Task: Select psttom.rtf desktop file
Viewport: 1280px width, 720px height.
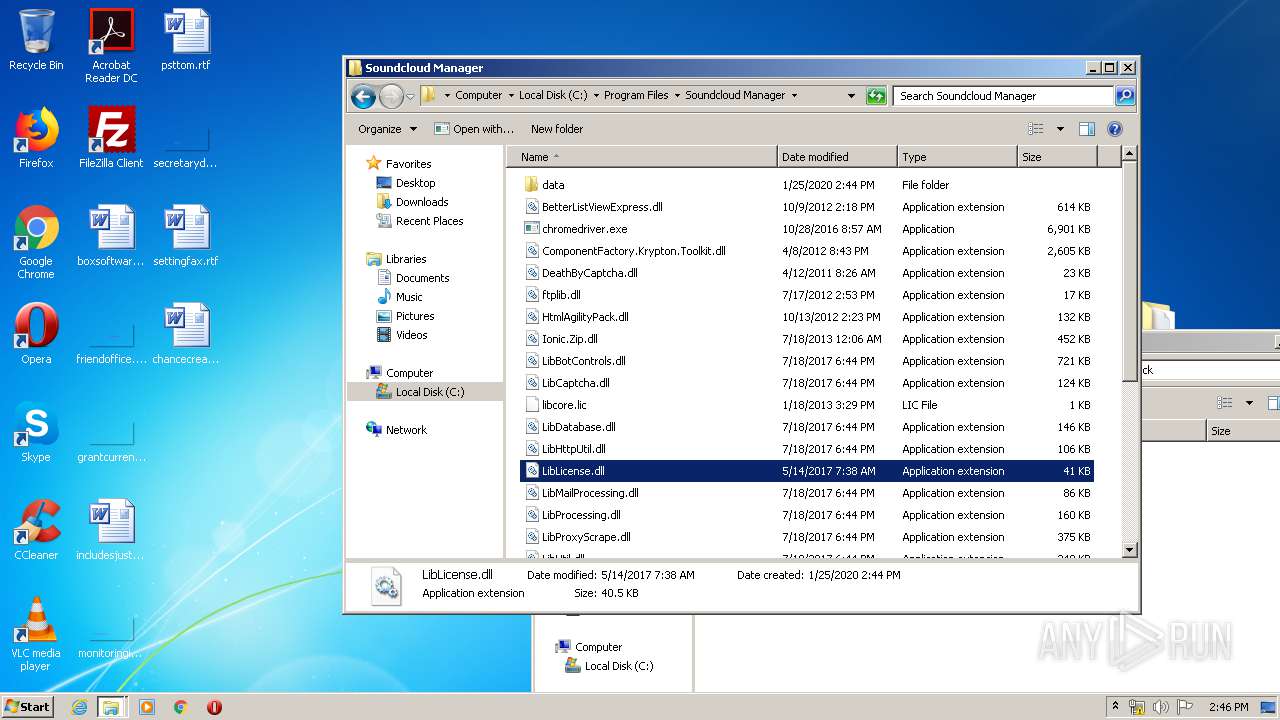Action: pos(187,41)
